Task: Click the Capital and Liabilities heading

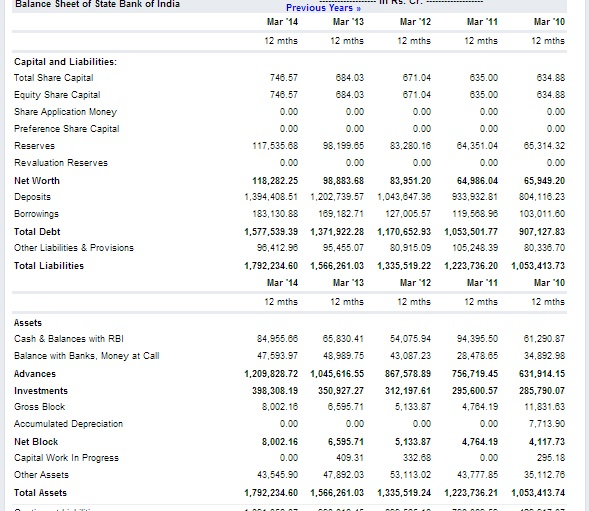Action: coord(65,62)
